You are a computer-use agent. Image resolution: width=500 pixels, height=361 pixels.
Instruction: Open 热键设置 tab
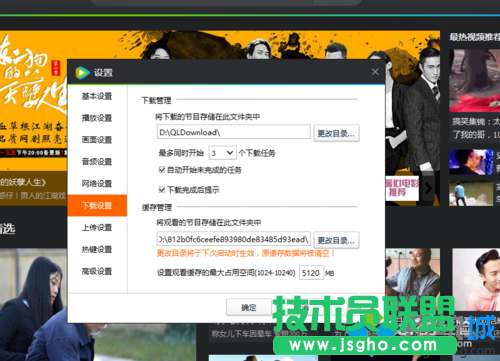(97, 249)
